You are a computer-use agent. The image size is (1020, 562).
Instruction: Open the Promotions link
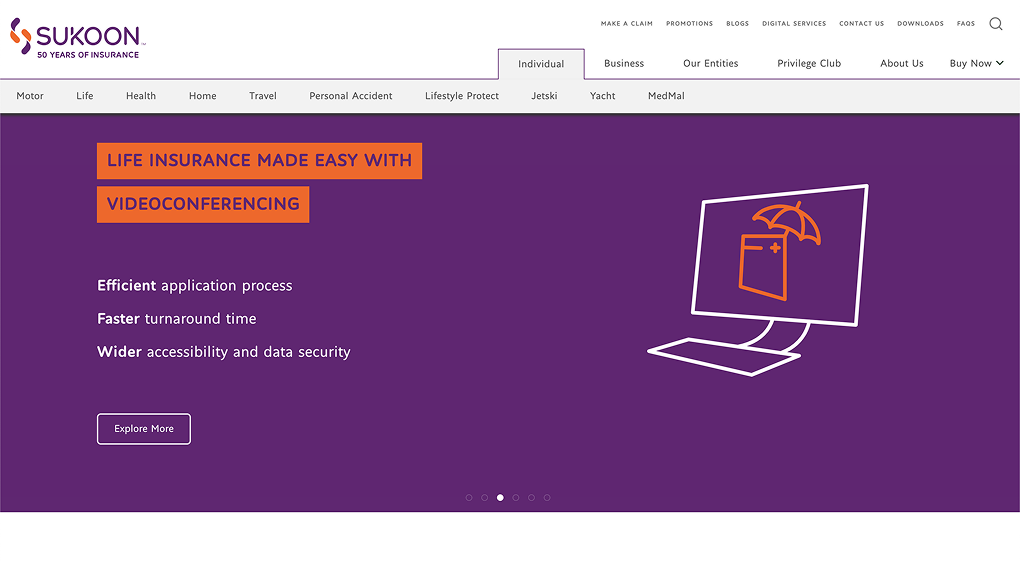coord(690,23)
